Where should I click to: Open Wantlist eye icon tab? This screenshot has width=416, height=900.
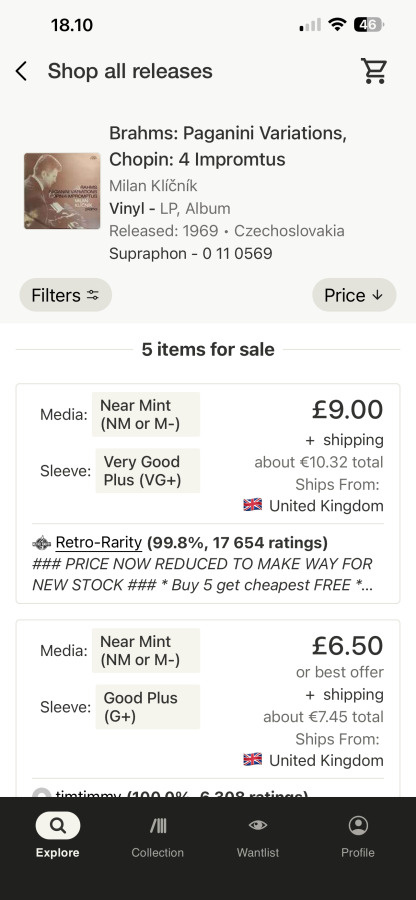(258, 825)
